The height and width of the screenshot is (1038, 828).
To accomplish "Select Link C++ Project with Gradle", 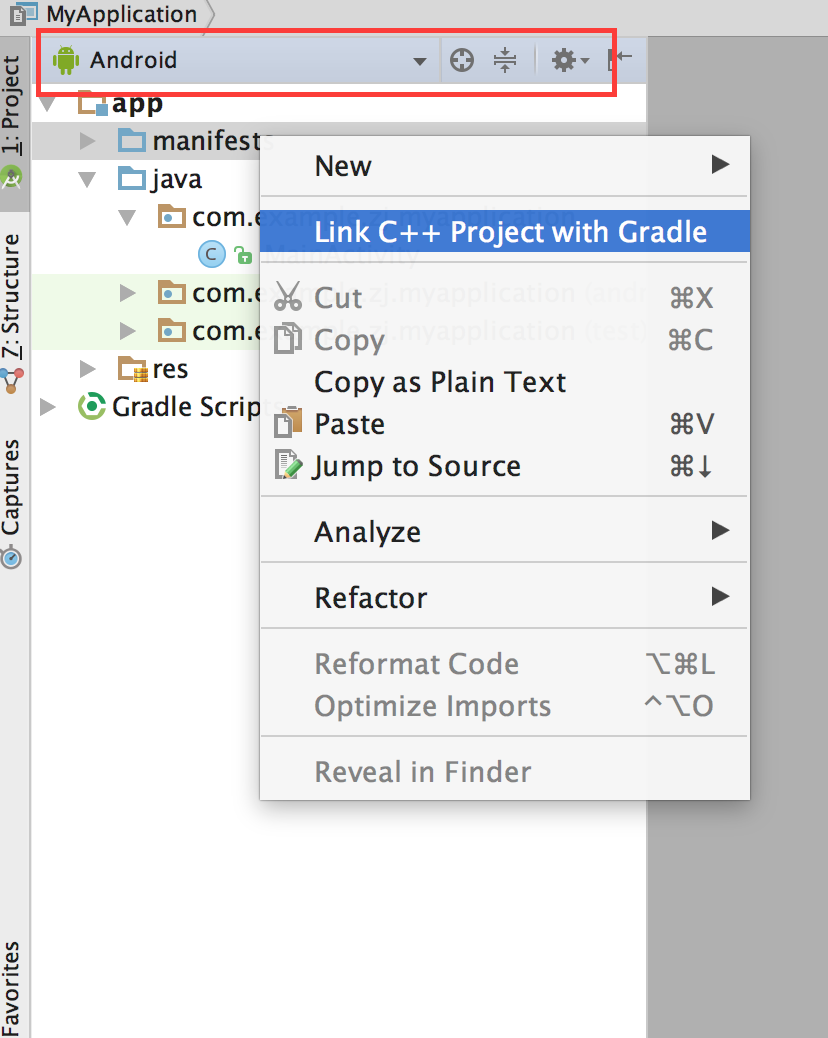I will [x=504, y=232].
